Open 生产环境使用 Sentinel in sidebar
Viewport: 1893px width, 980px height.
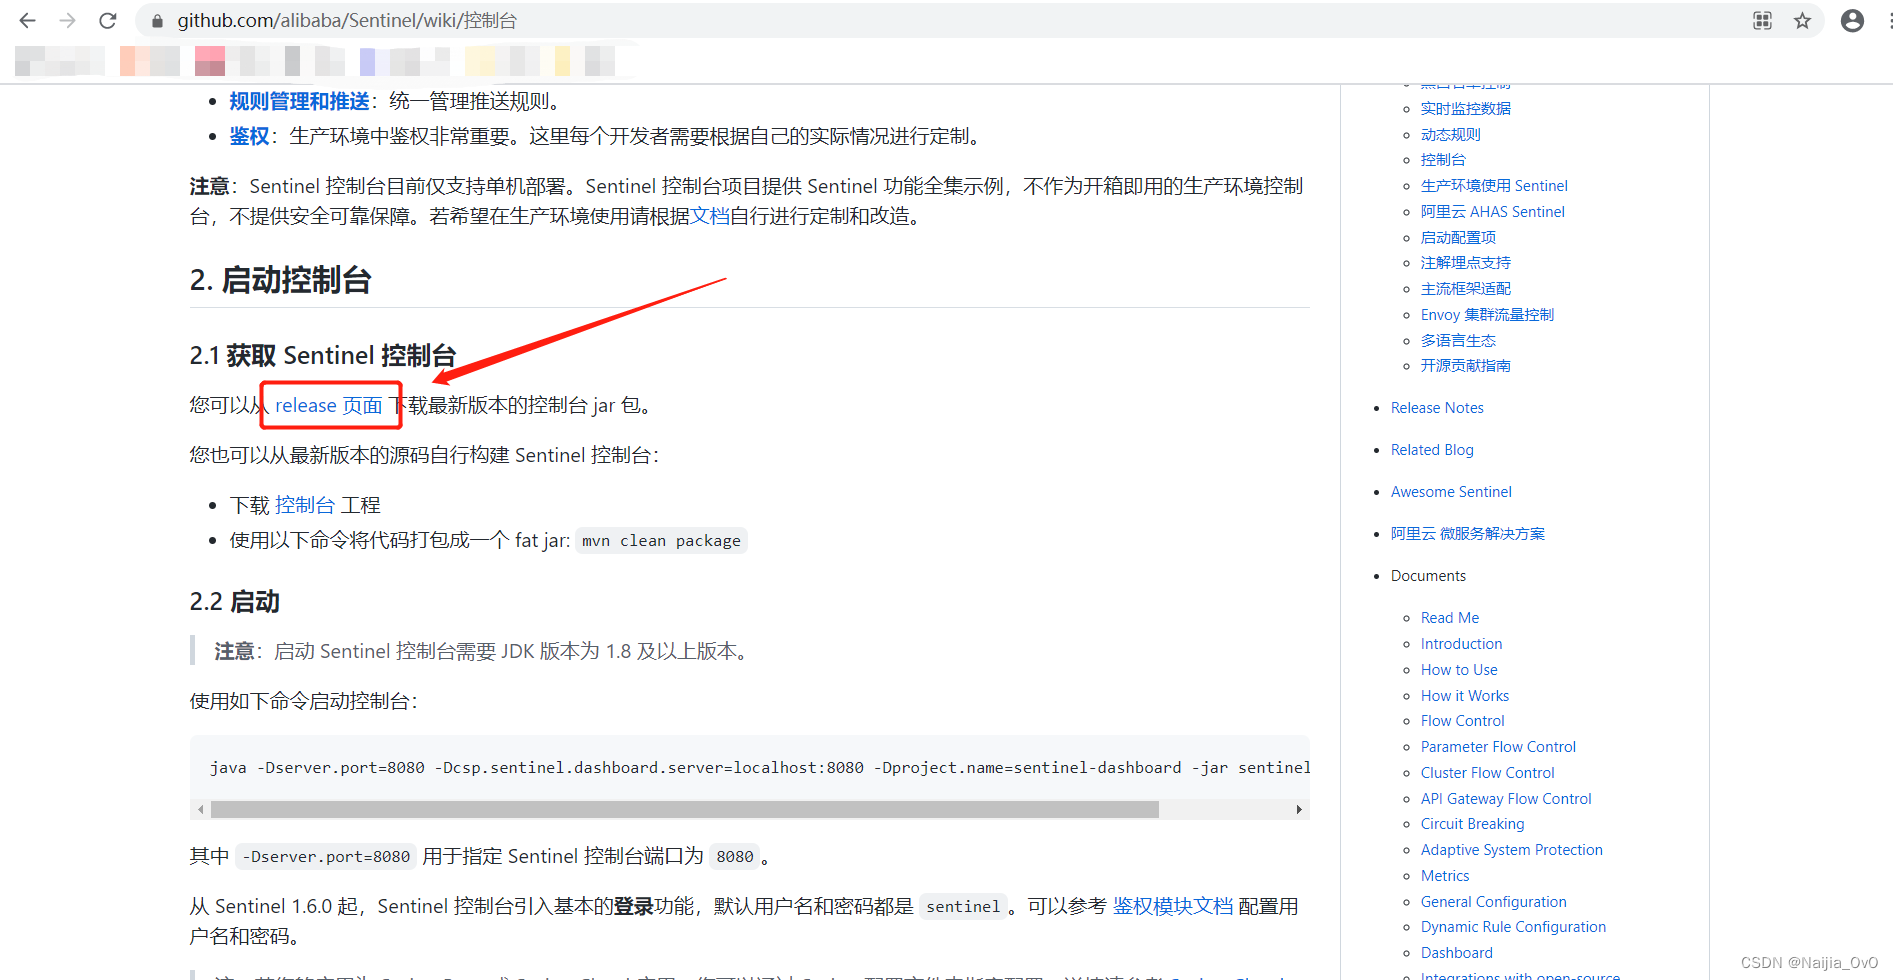click(1494, 185)
